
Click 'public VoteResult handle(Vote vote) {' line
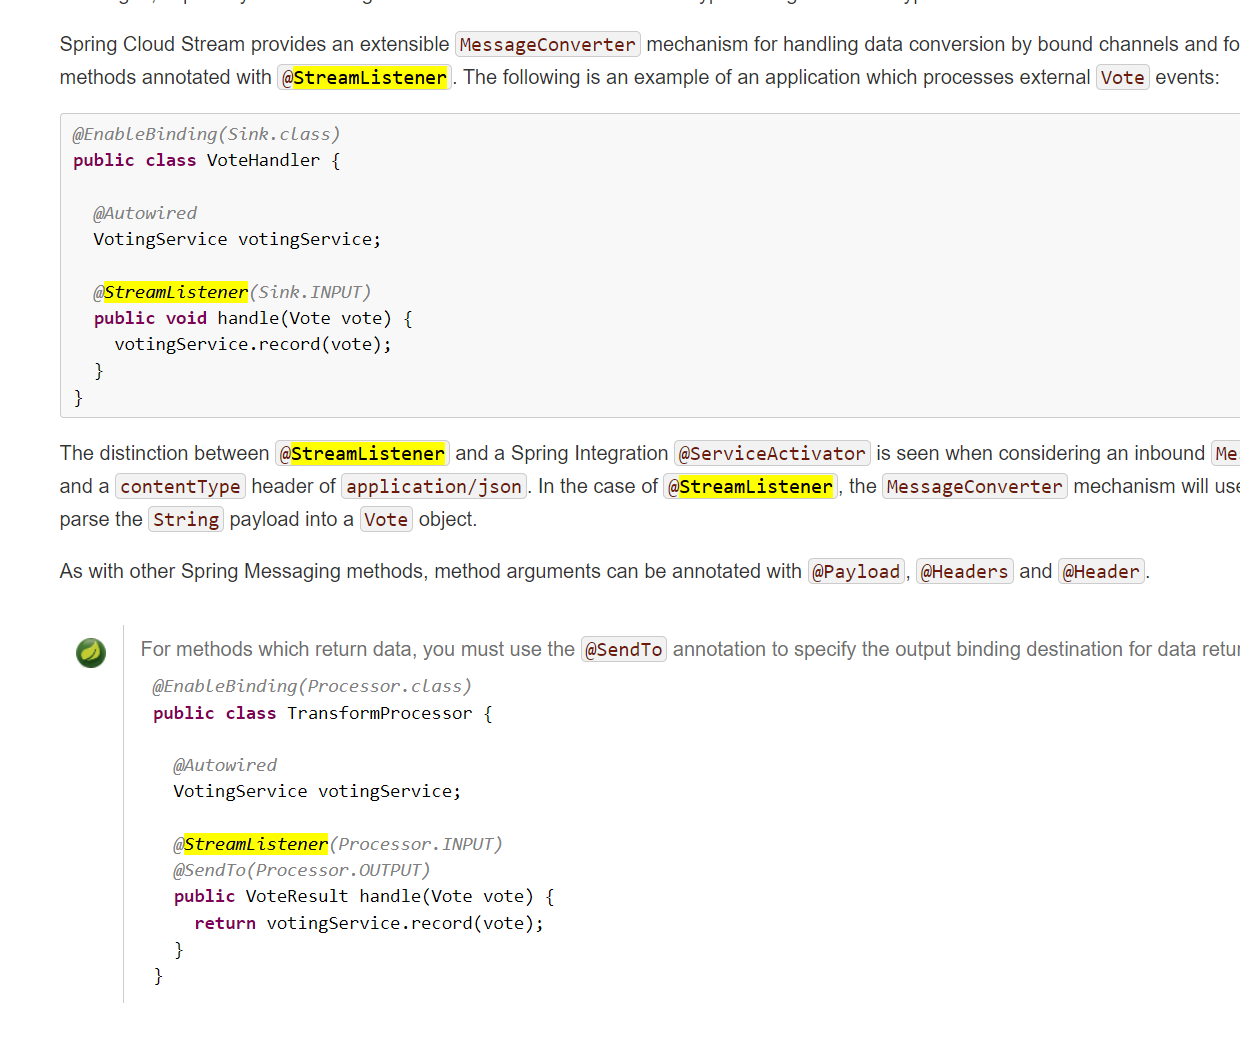point(364,896)
